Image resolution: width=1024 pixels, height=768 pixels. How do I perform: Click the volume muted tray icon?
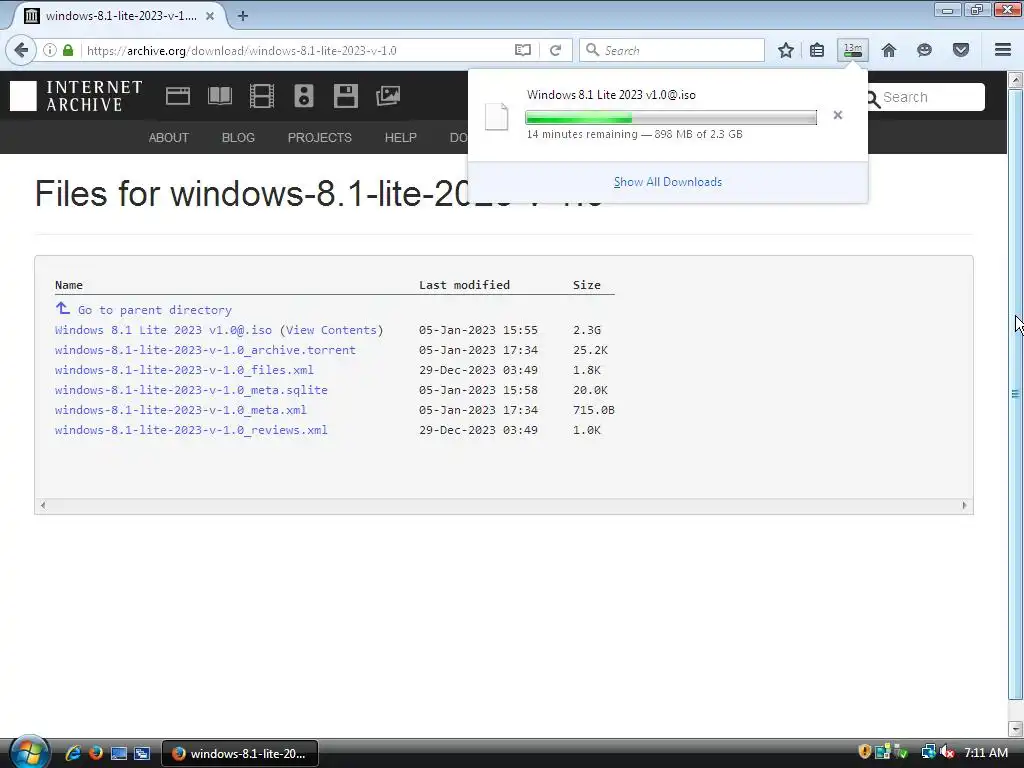tap(948, 752)
